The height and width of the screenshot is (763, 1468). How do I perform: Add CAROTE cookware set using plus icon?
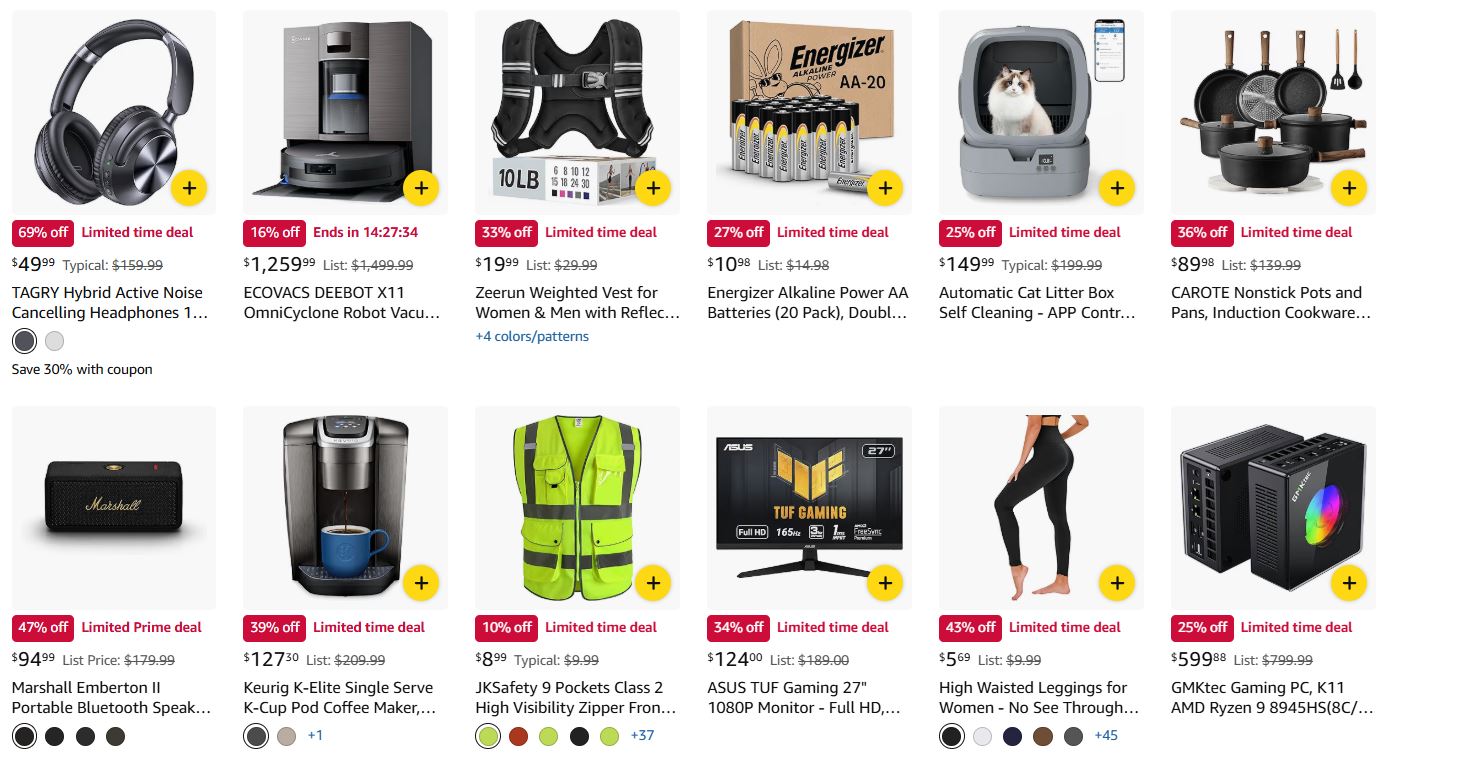pyautogui.click(x=1349, y=187)
